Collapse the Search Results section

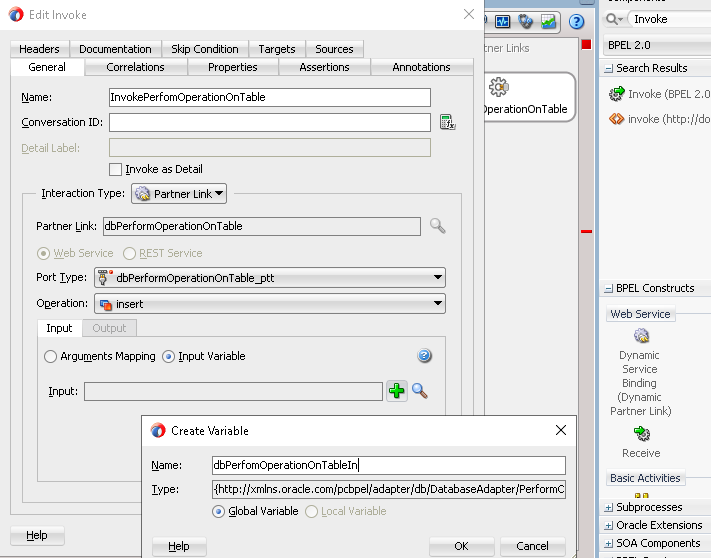(x=608, y=68)
